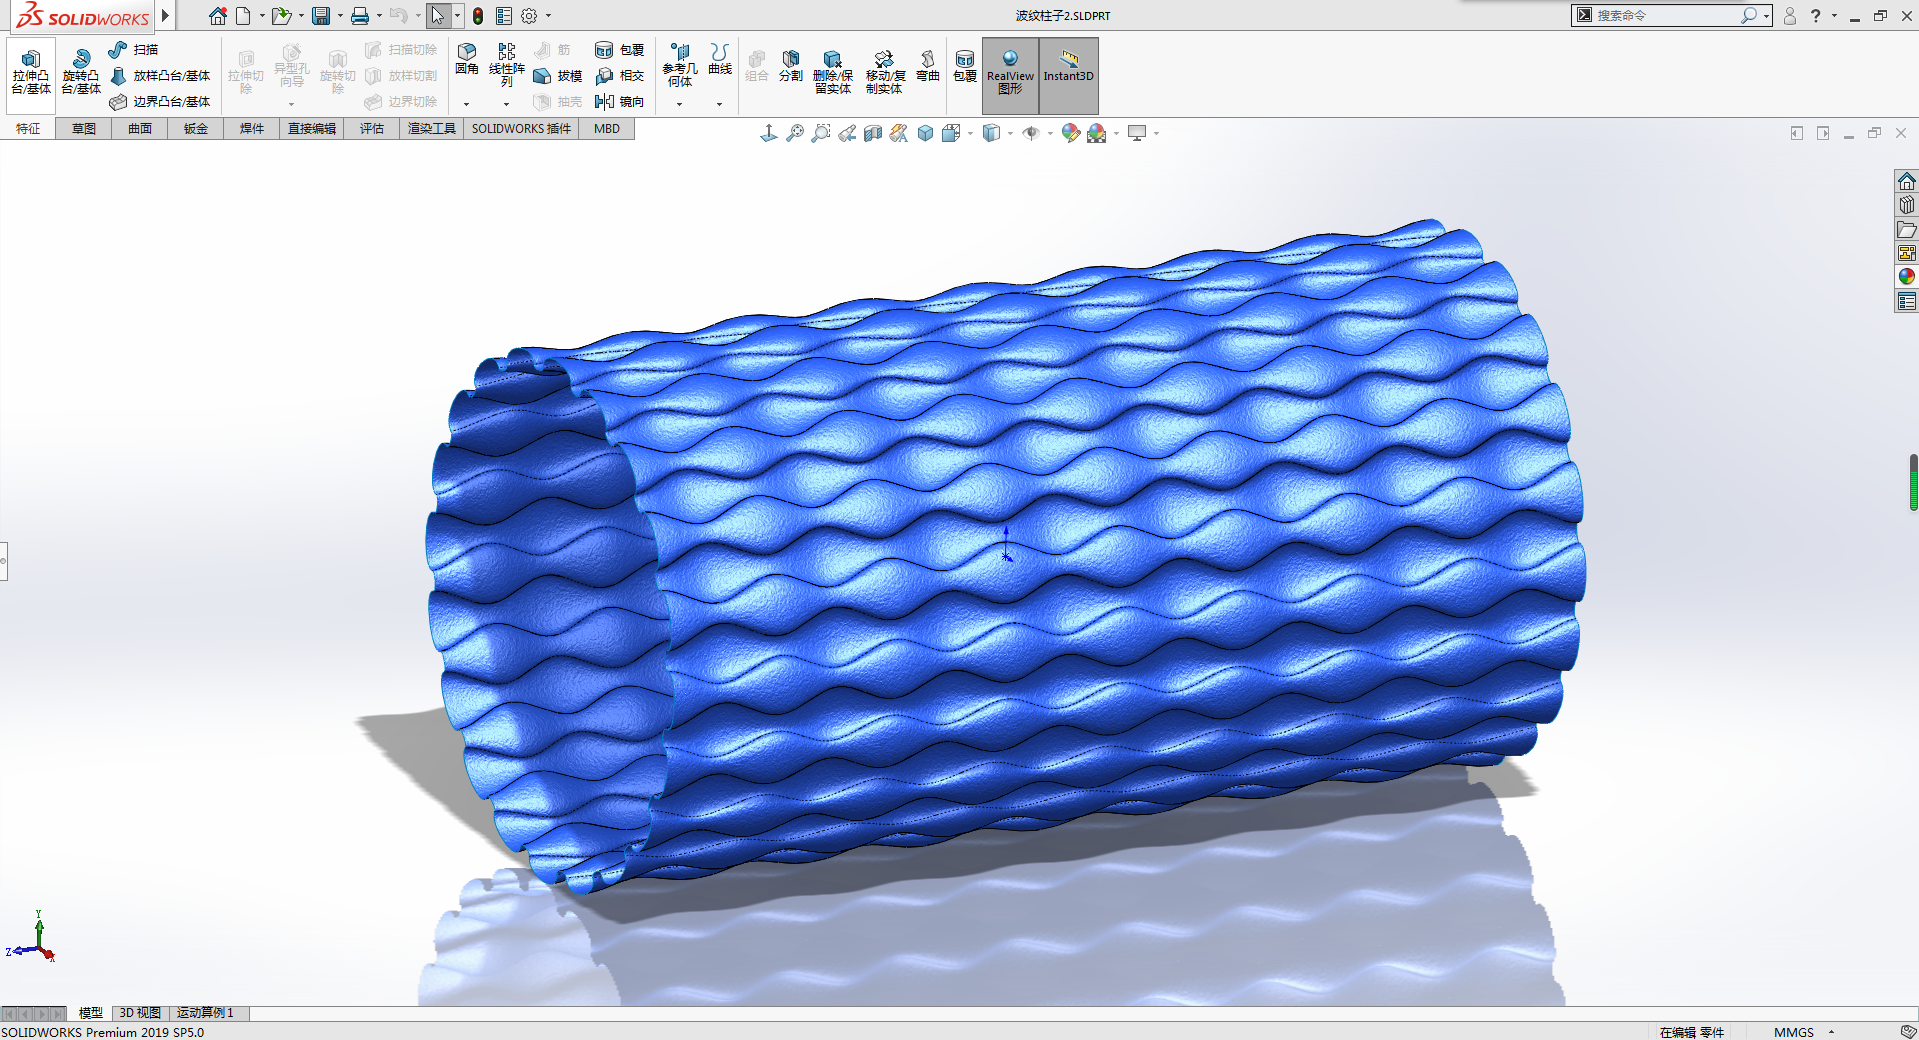Switch to the Sheet Metal (钣金) tab

pos(196,129)
